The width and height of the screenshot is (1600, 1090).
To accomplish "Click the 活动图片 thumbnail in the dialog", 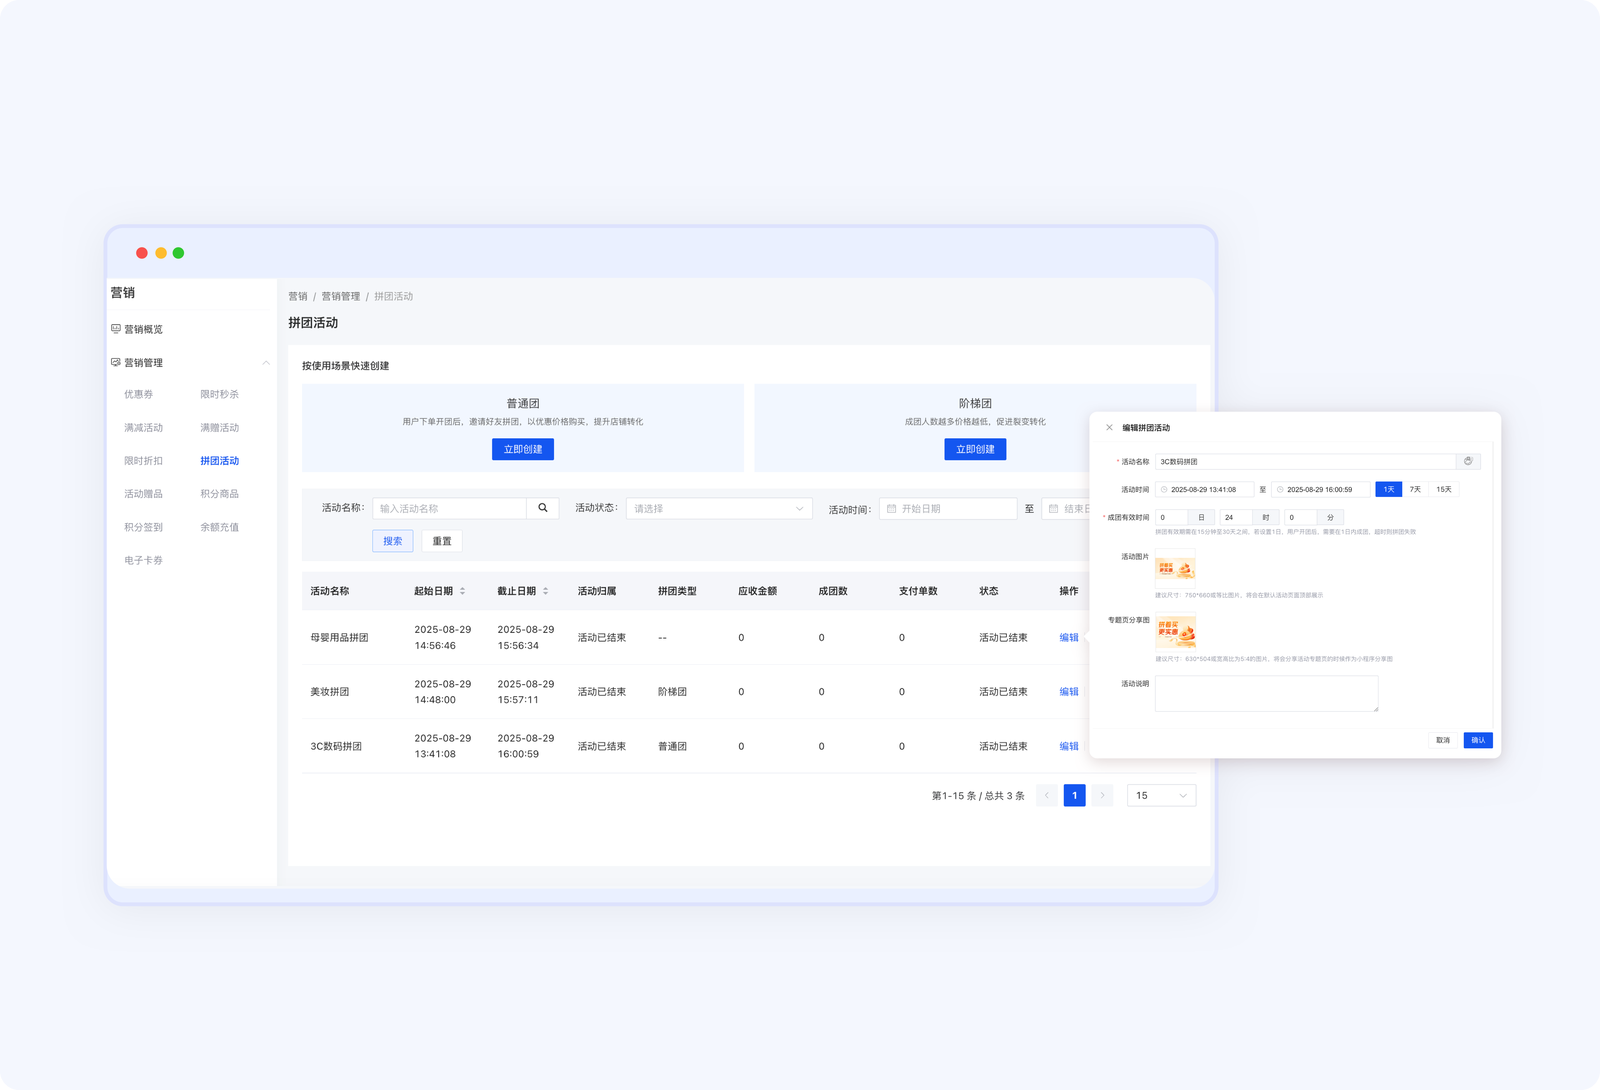I will 1175,569.
